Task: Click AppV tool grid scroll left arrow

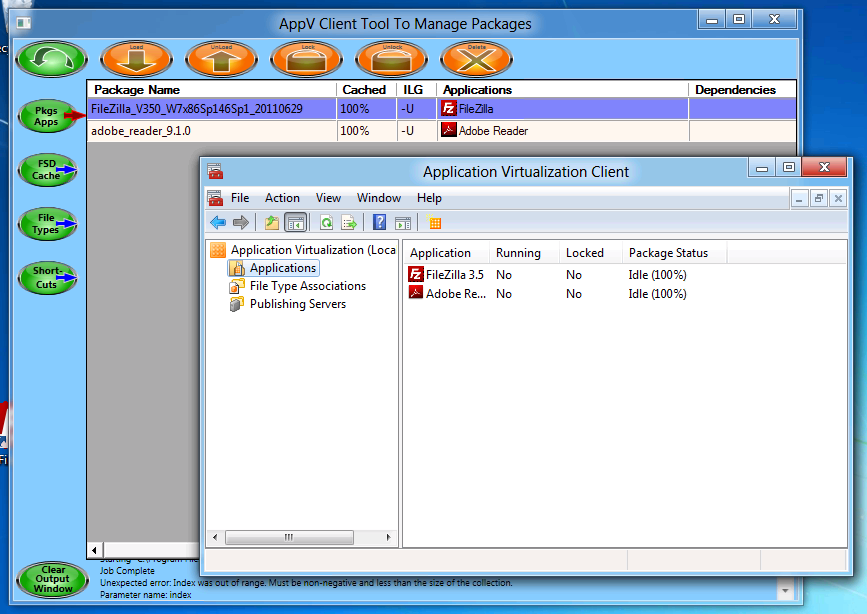Action: click(x=95, y=550)
